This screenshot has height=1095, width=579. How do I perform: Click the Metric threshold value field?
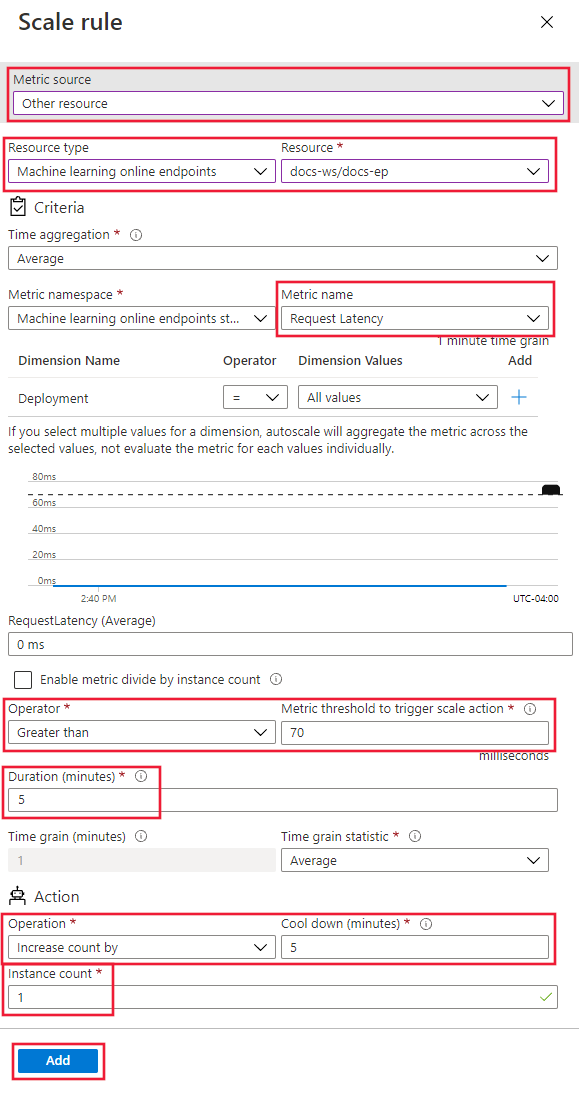(415, 733)
